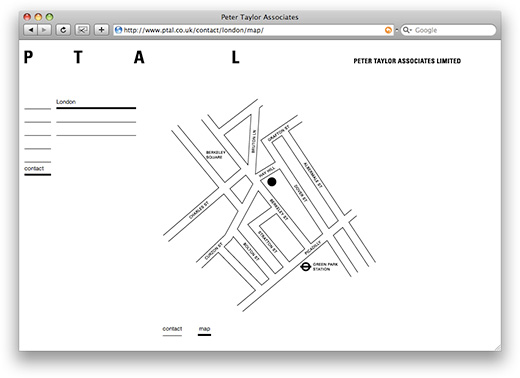Screen dimensions: 520x378
Task: Add a bookmark with the plus button
Action: click(101, 30)
